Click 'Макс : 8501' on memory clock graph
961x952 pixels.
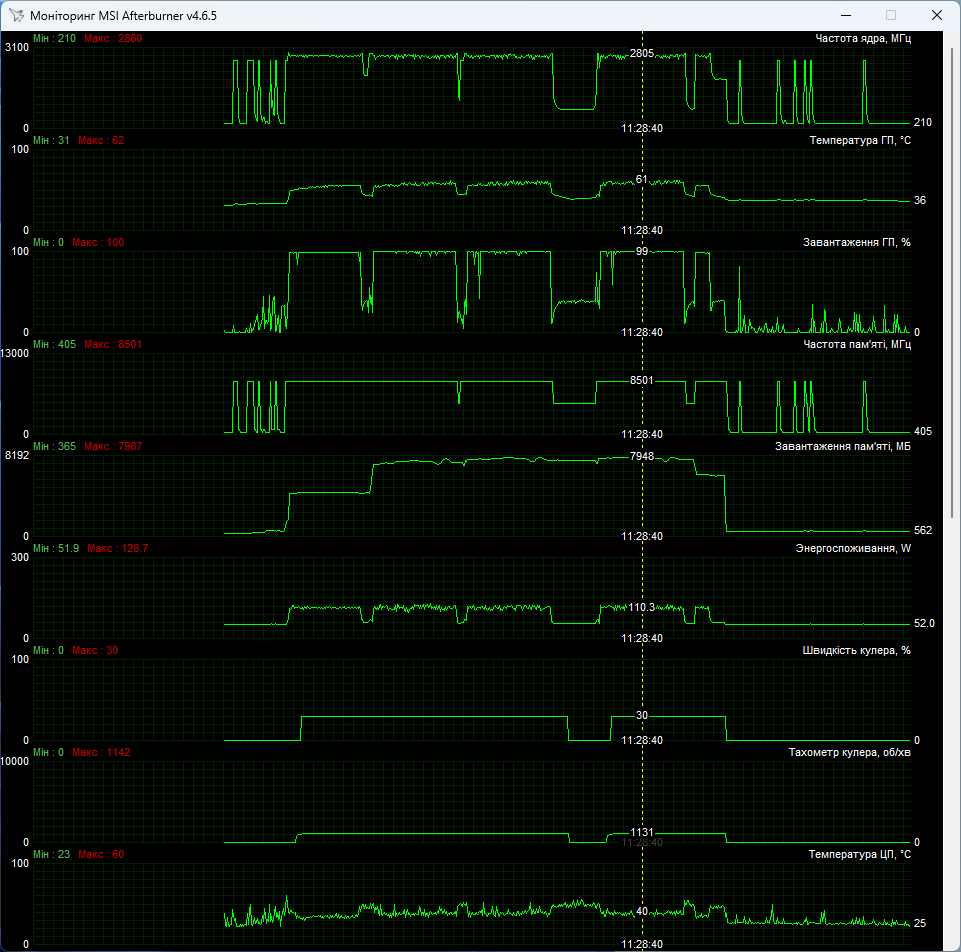tap(113, 345)
